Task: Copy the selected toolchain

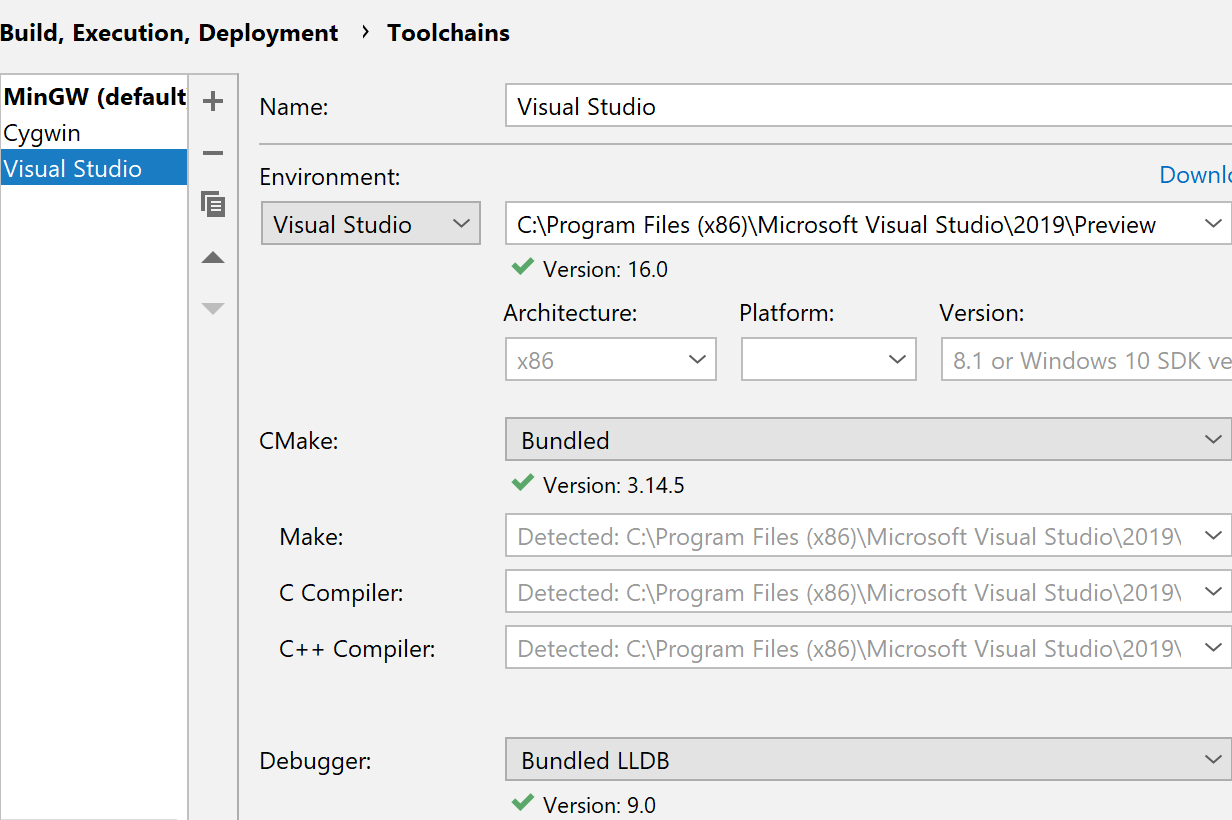Action: pos(213,205)
